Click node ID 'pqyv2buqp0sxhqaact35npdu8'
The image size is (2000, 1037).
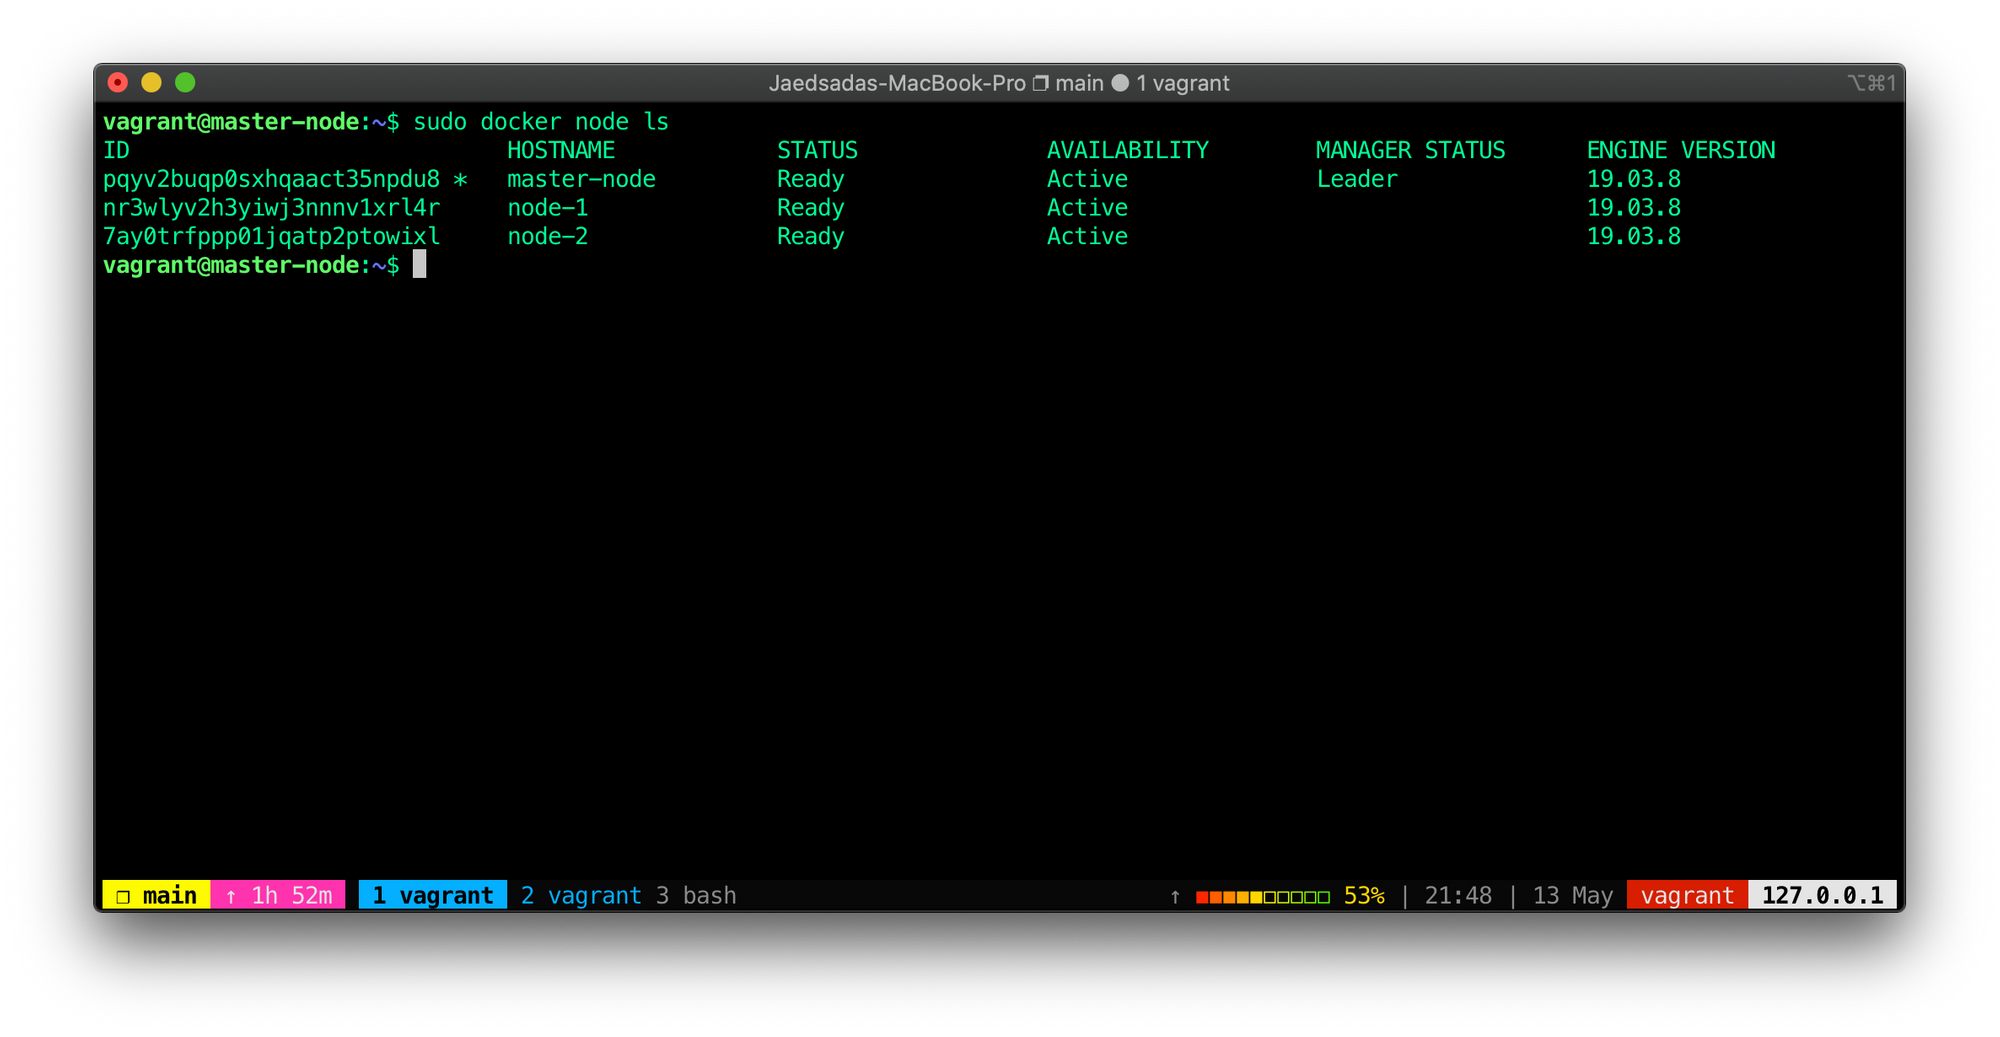[x=271, y=180]
